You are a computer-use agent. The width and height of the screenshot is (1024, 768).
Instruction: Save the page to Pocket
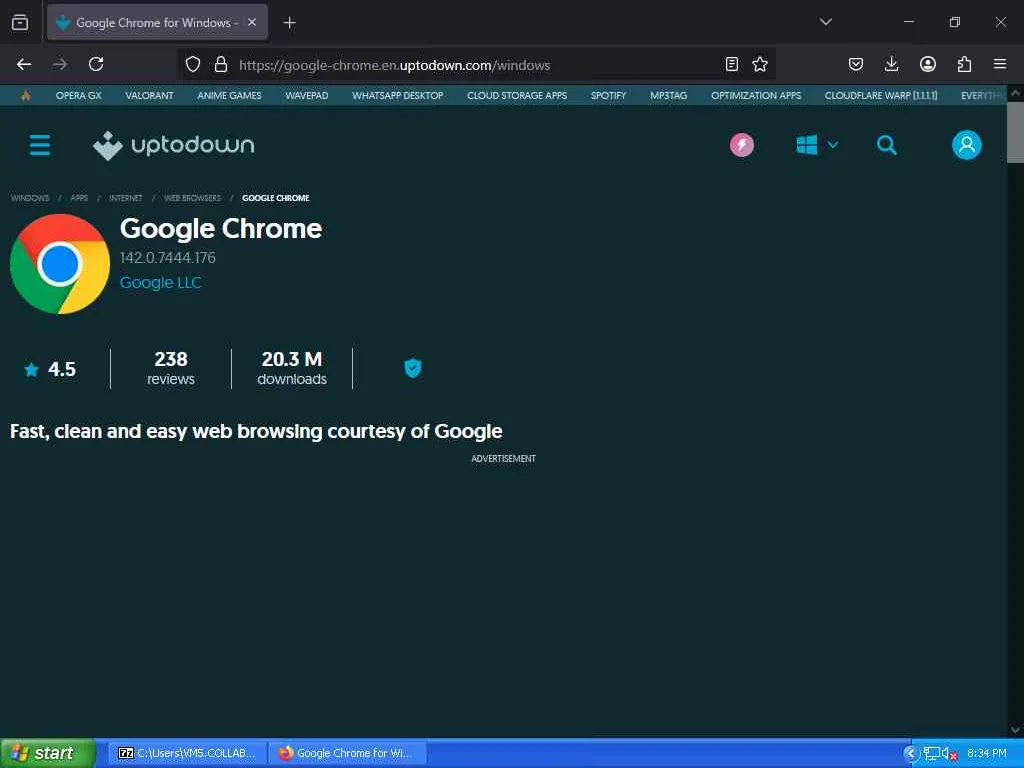point(856,64)
